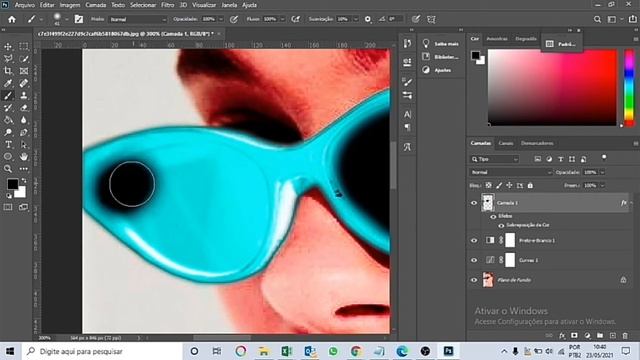Image resolution: width=640 pixels, height=360 pixels.
Task: Open Fluxo dropdown in options bar
Action: (x=282, y=19)
